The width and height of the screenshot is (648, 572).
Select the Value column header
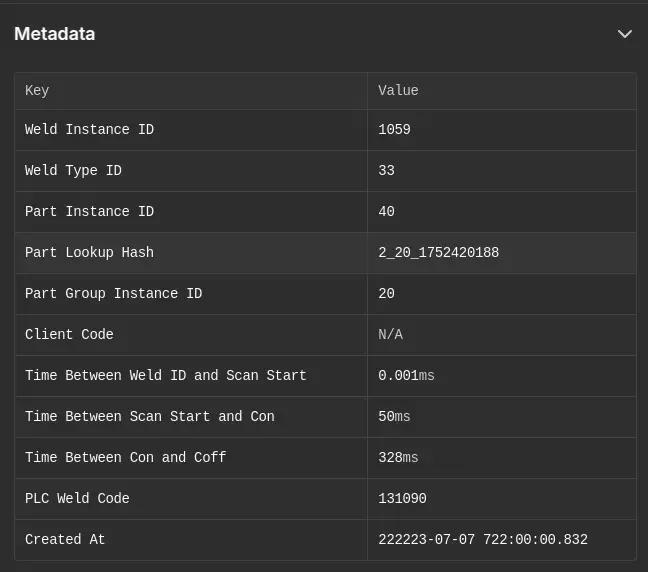(x=502, y=91)
